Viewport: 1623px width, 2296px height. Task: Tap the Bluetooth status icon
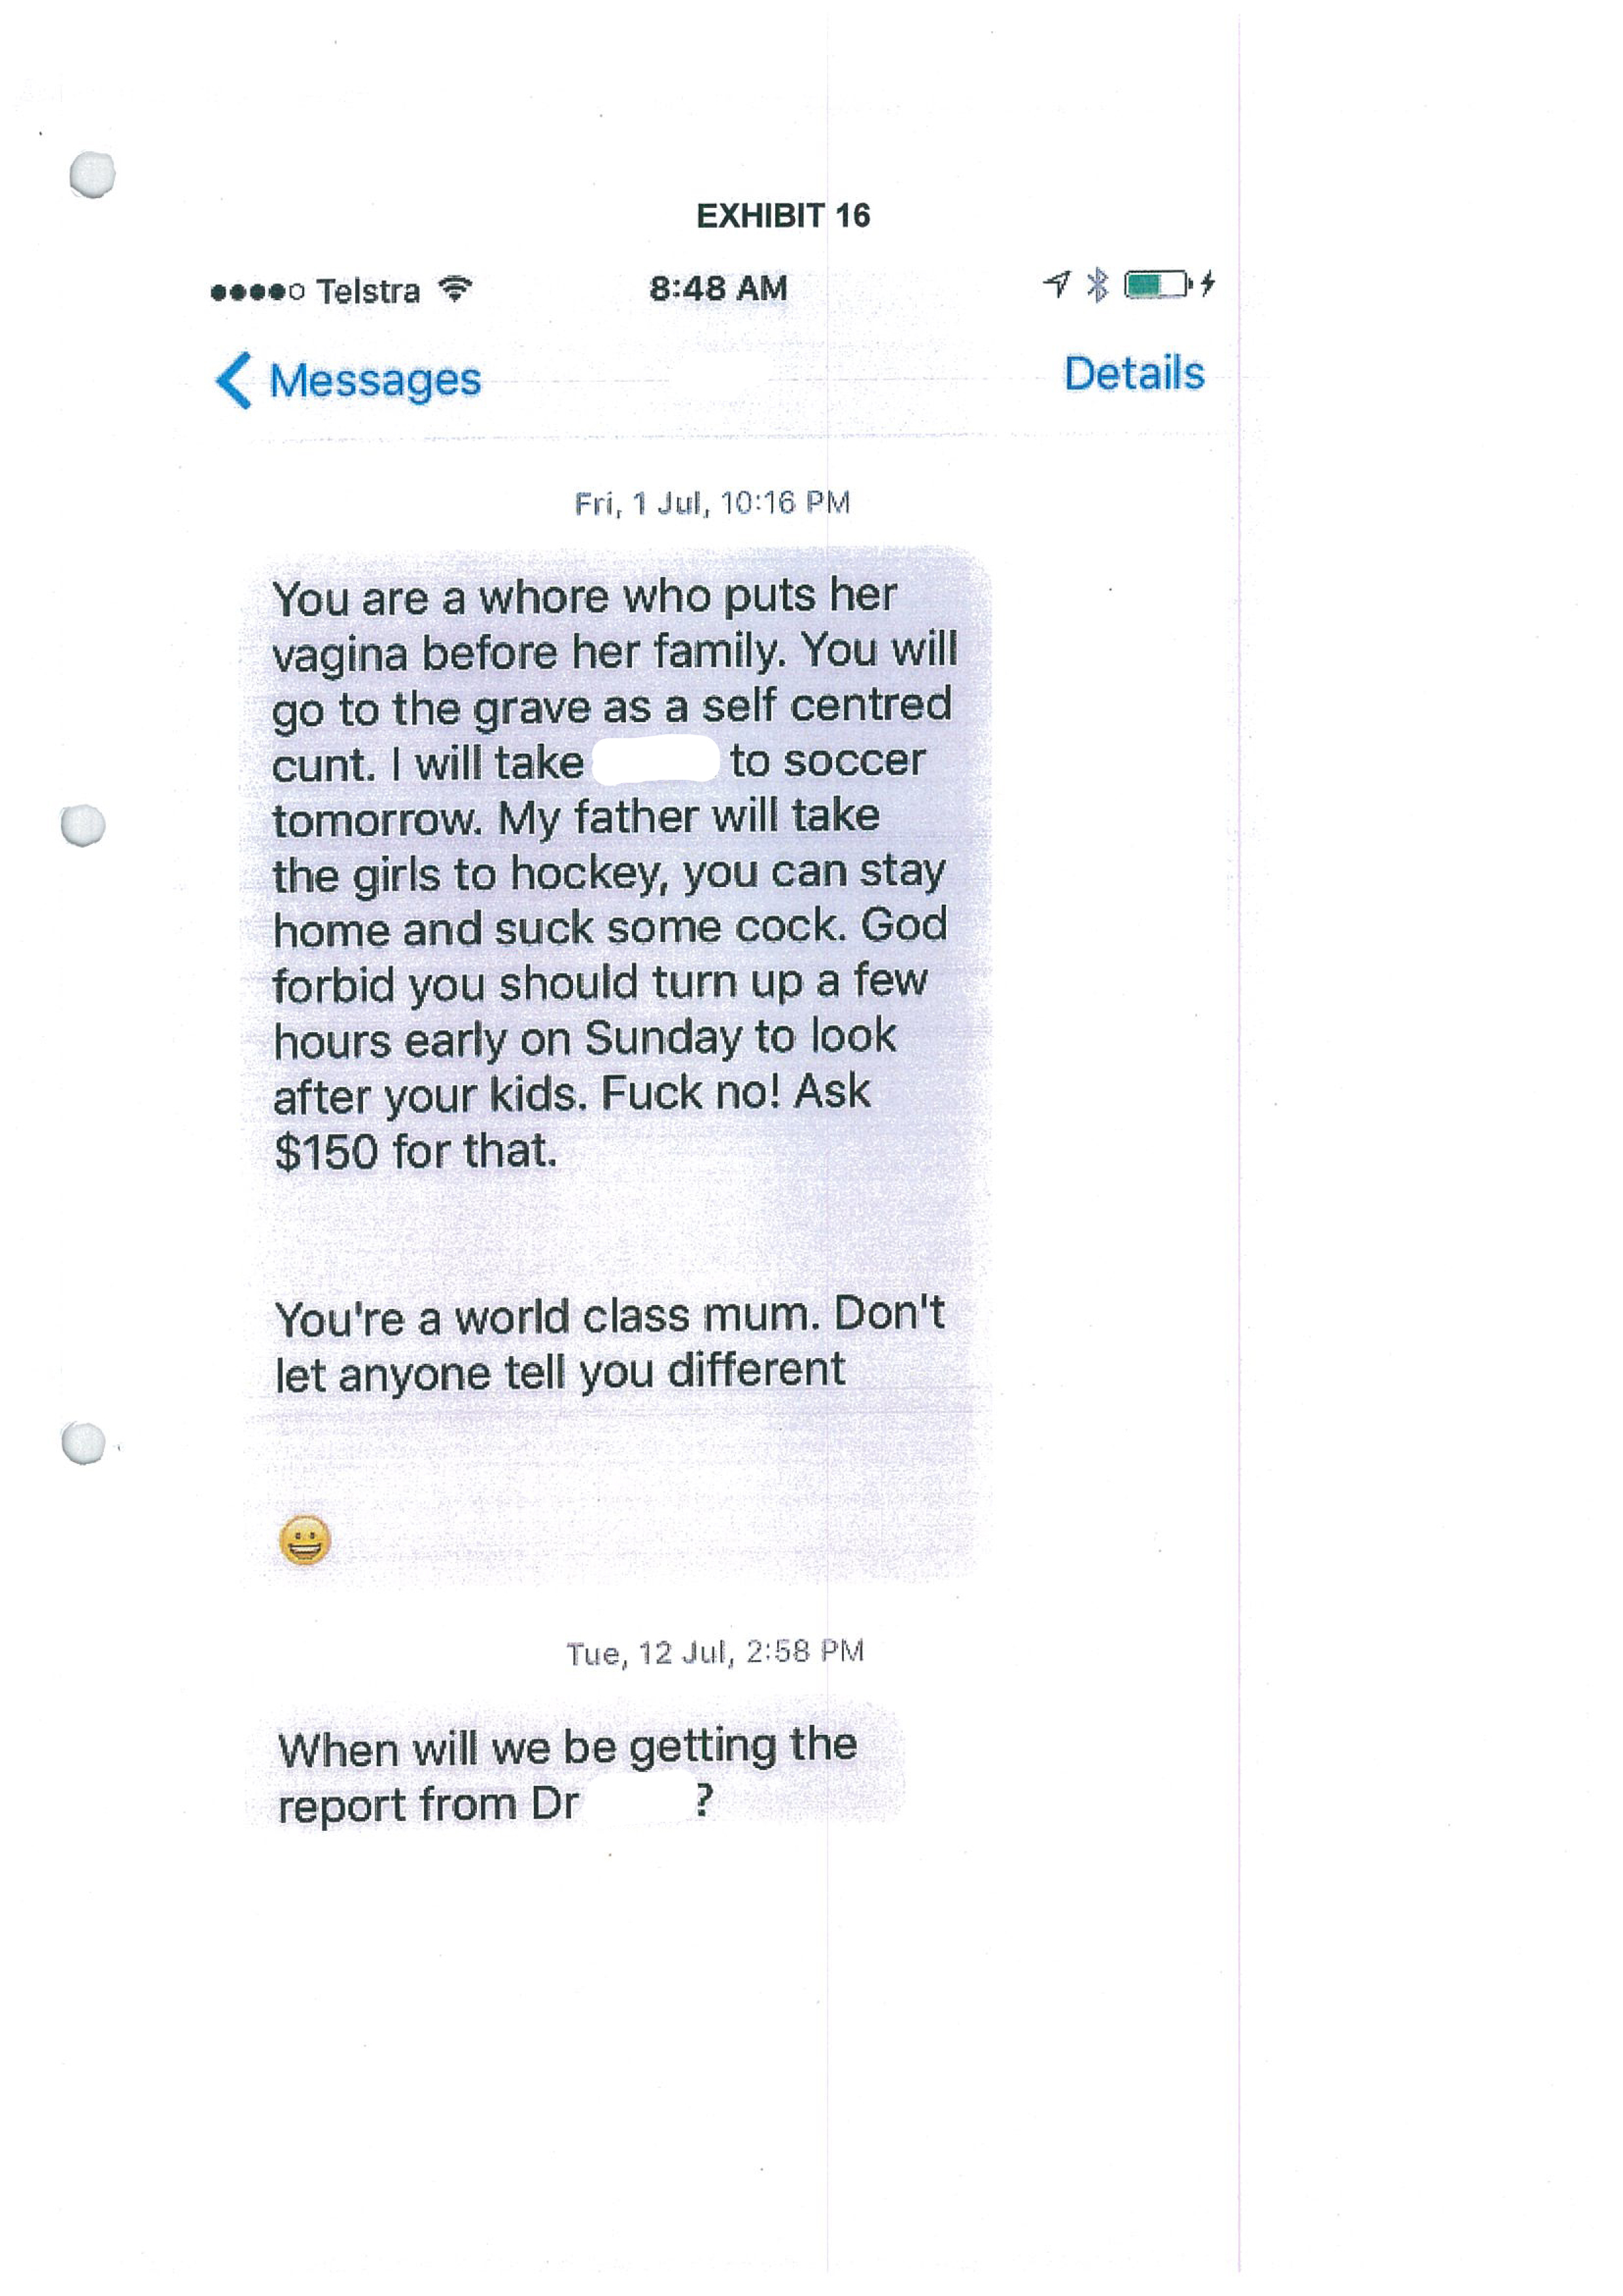click(x=1098, y=285)
